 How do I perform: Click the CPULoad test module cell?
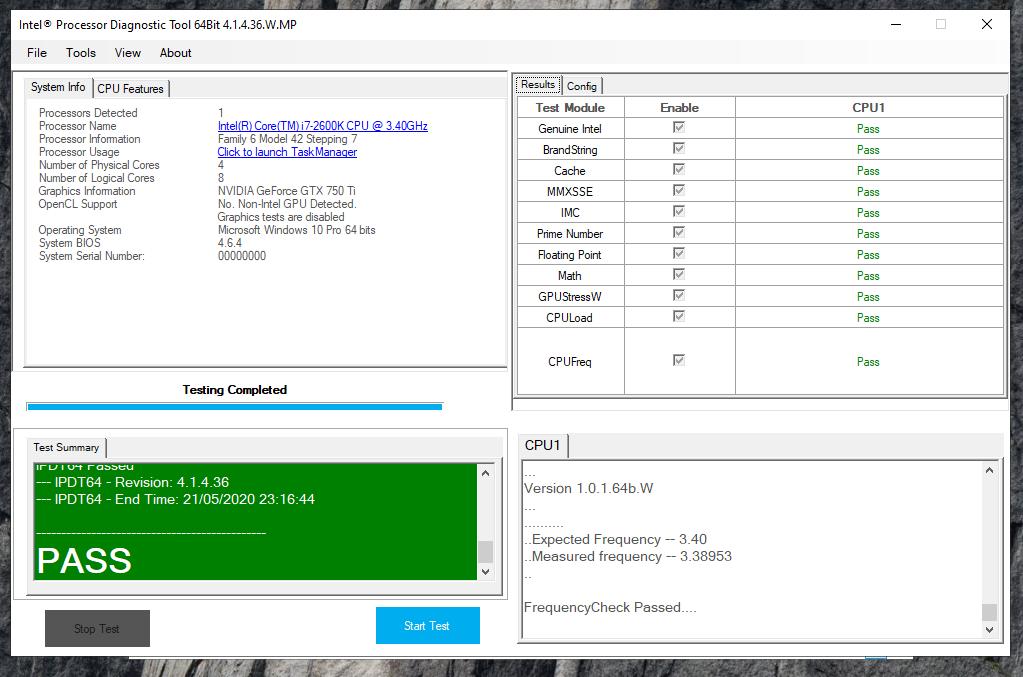(570, 318)
